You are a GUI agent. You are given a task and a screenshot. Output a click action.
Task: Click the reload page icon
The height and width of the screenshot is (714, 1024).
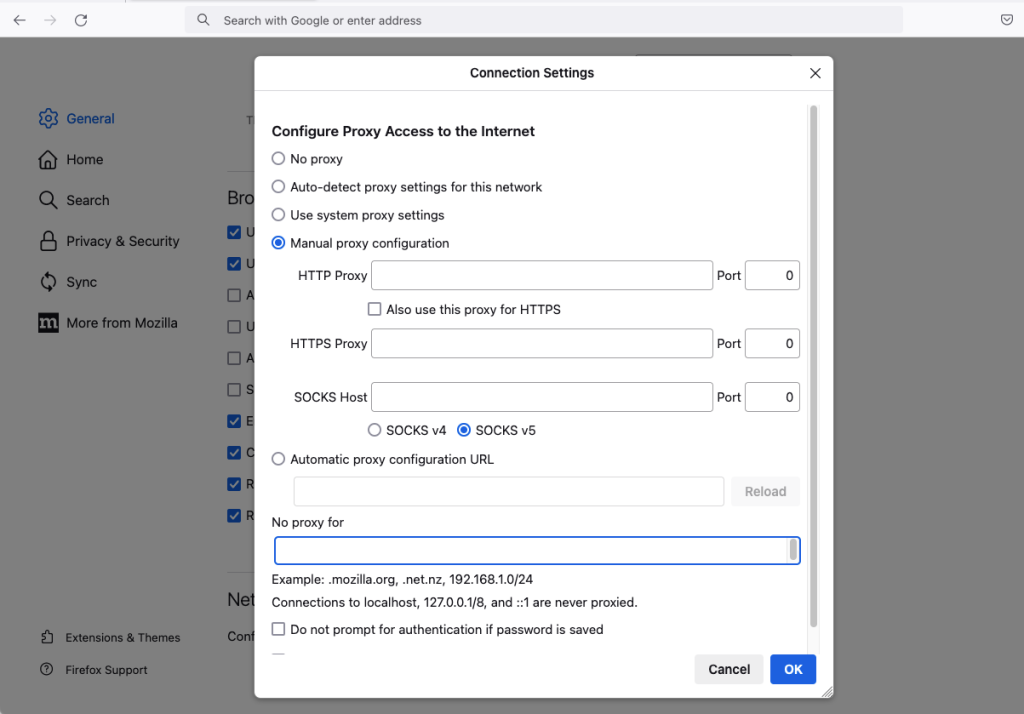point(81,20)
